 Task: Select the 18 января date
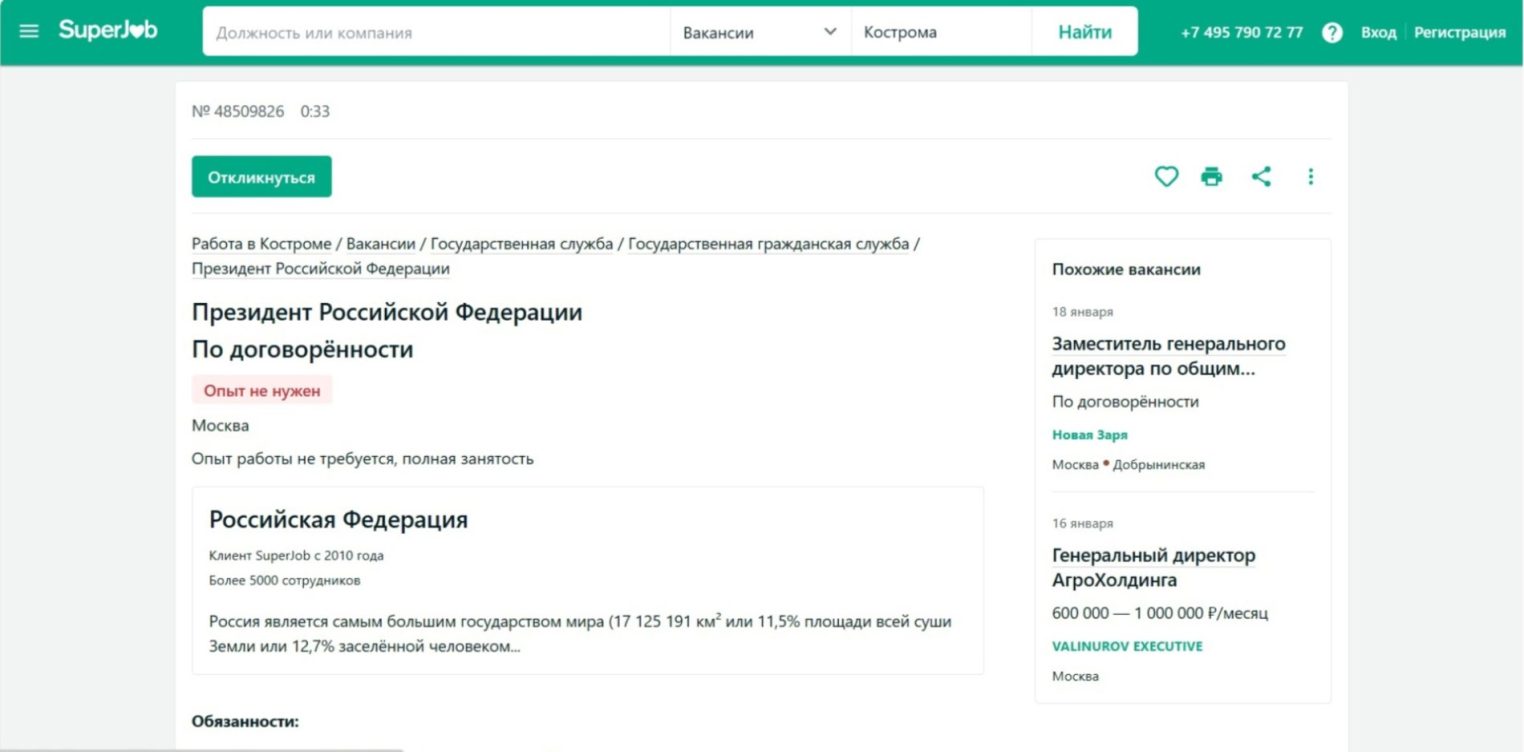pos(1082,312)
